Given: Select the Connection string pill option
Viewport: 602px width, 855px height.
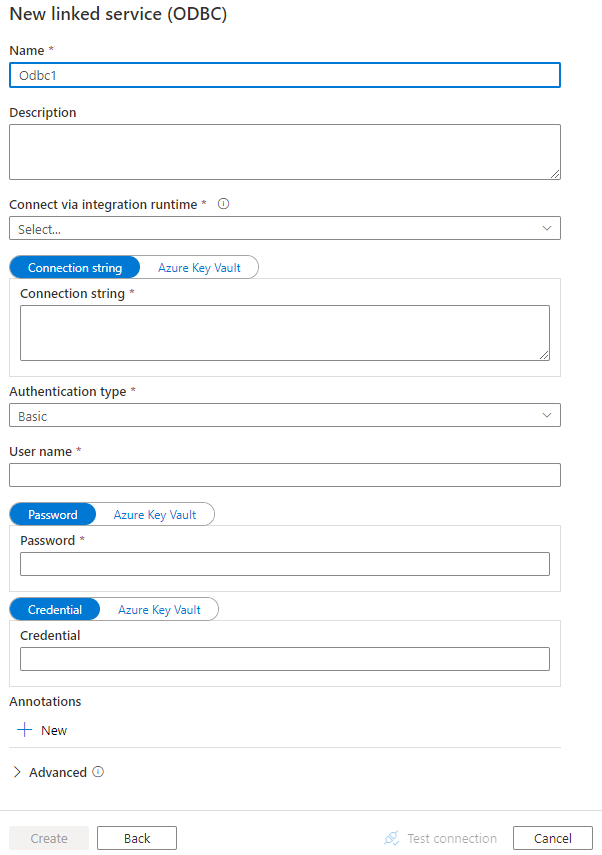Looking at the screenshot, I should click(74, 267).
